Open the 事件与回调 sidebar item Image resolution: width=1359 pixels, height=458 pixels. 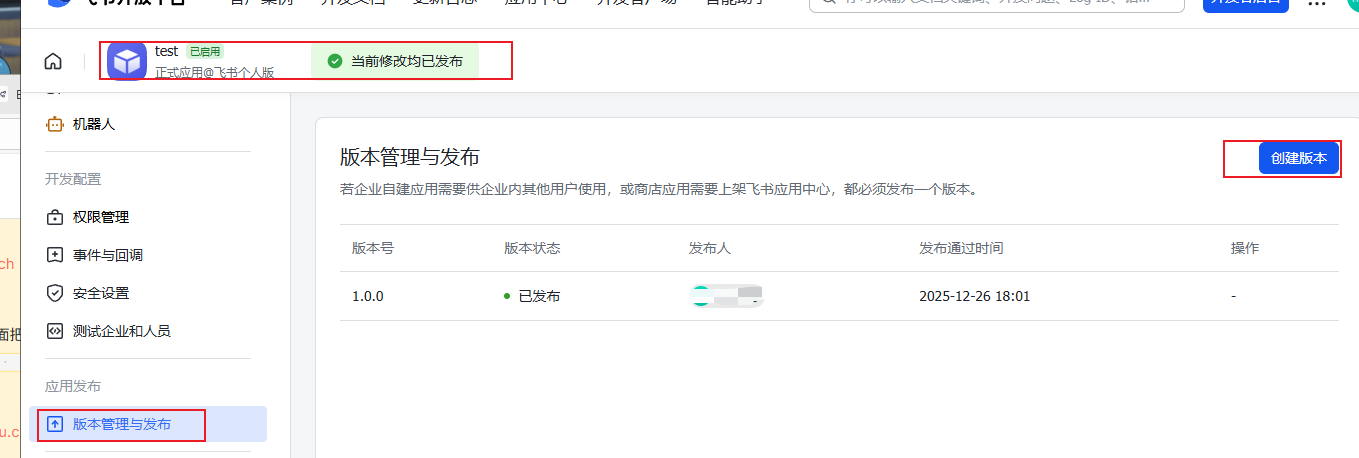click(107, 255)
